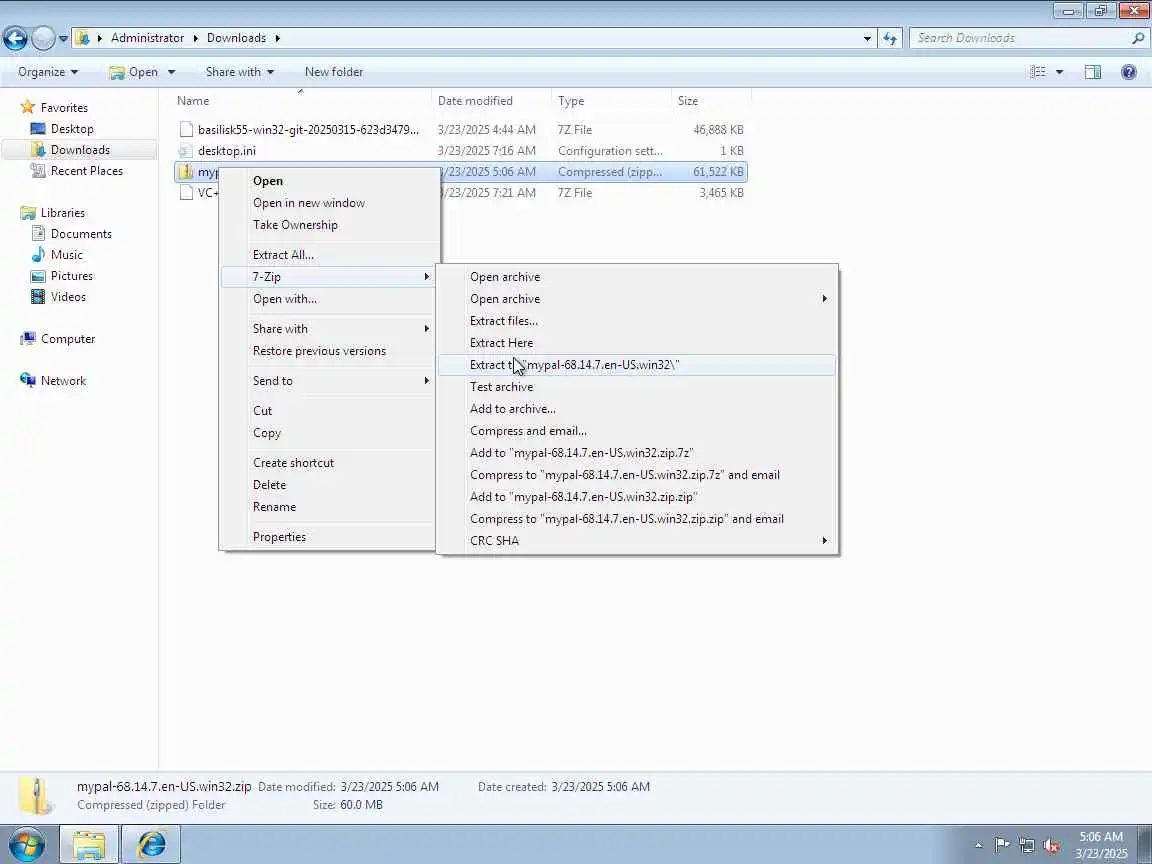Select the desktop.ini file
This screenshot has height=864, width=1152.
(461, 151)
